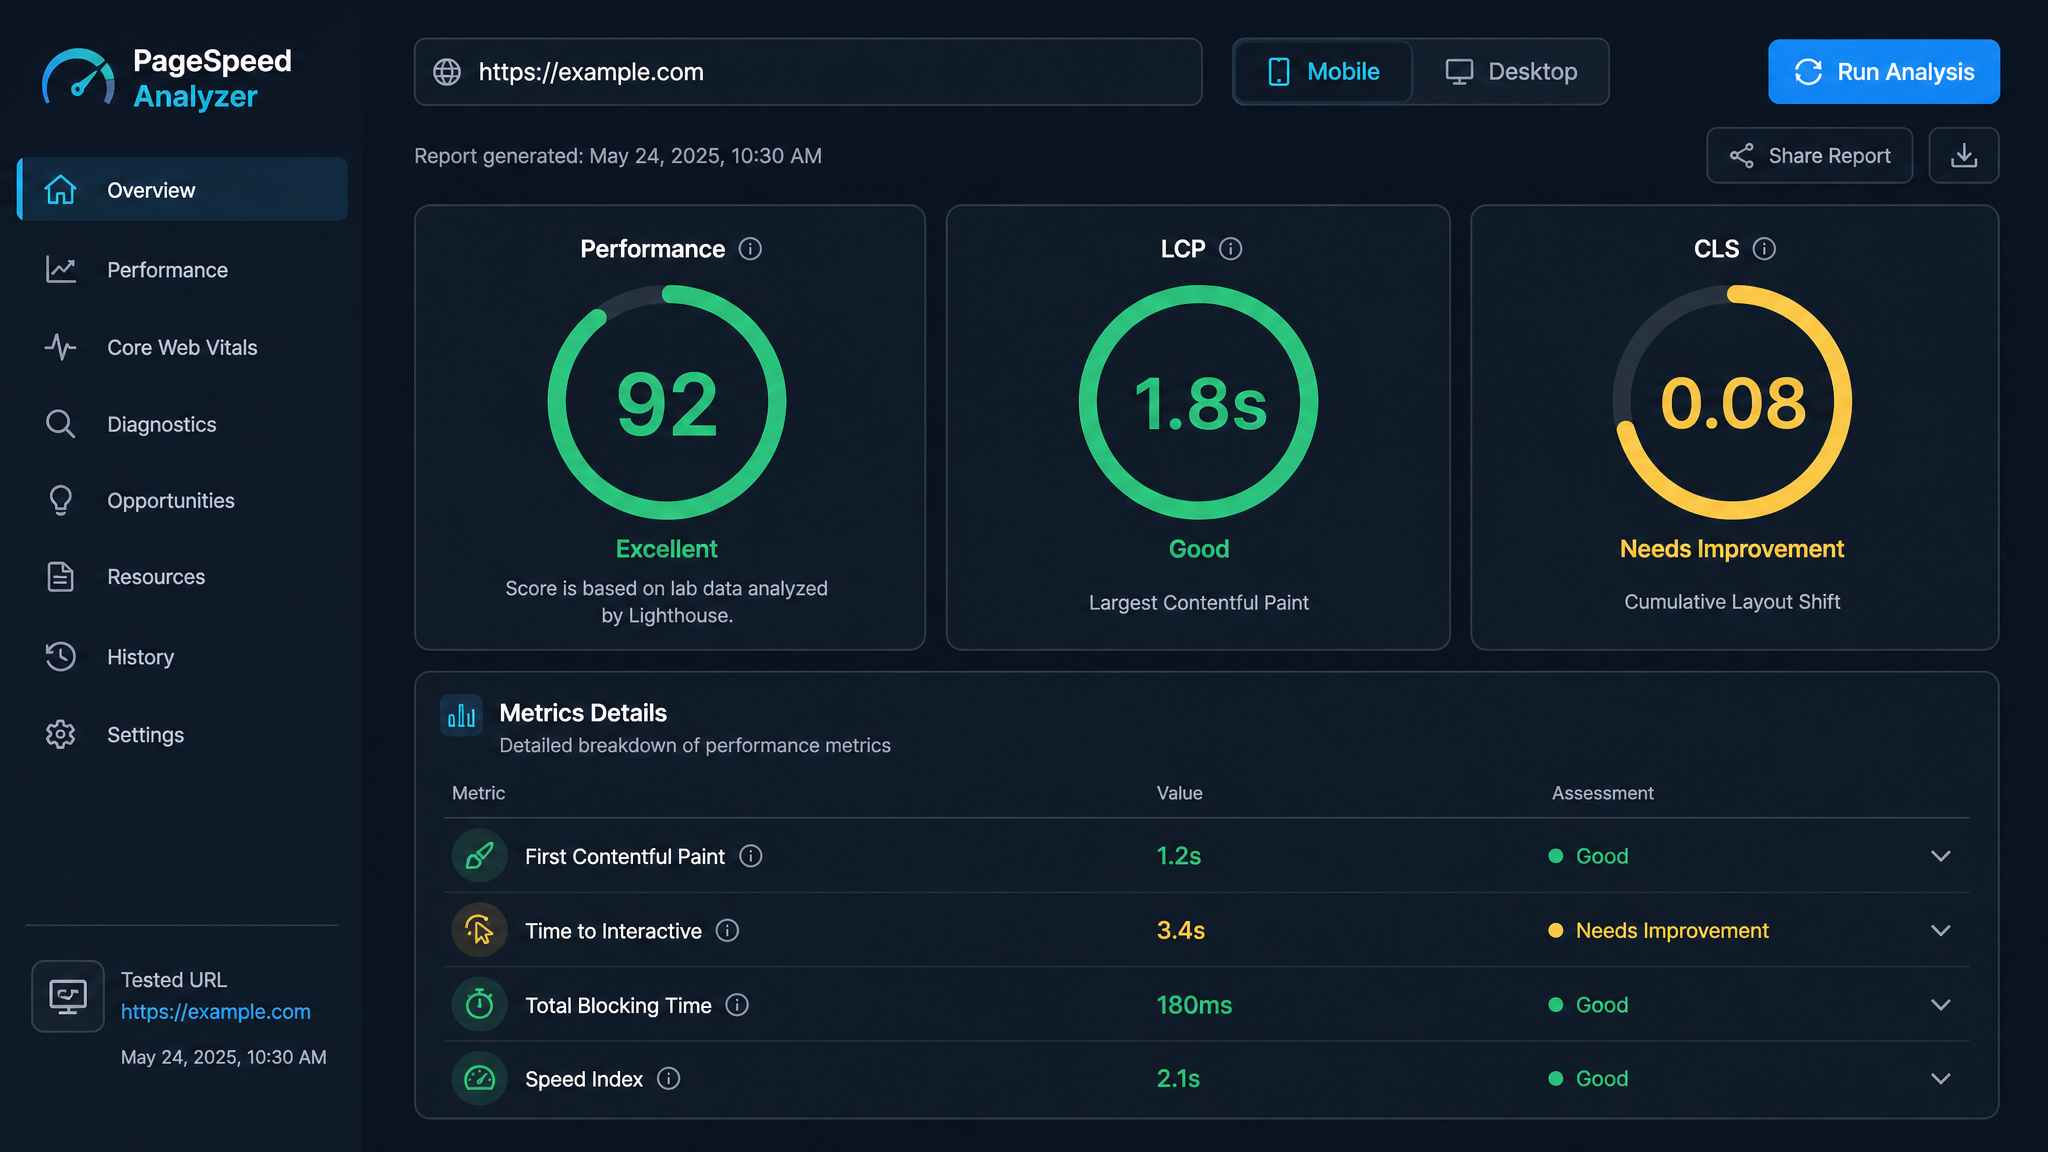
Task: Open the tested URL example.com link
Action: [x=216, y=1012]
